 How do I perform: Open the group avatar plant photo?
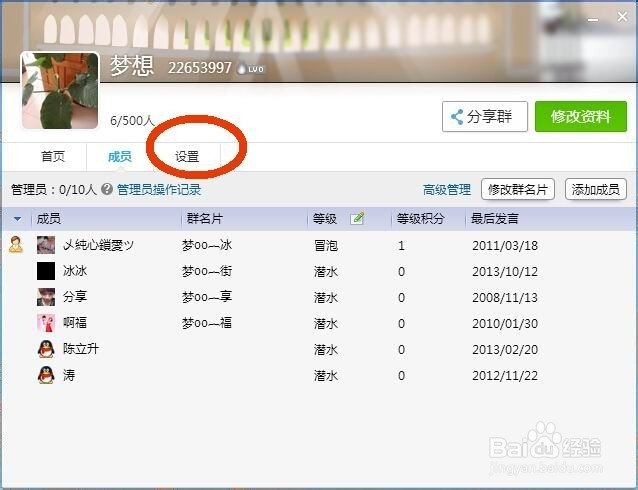coord(60,90)
